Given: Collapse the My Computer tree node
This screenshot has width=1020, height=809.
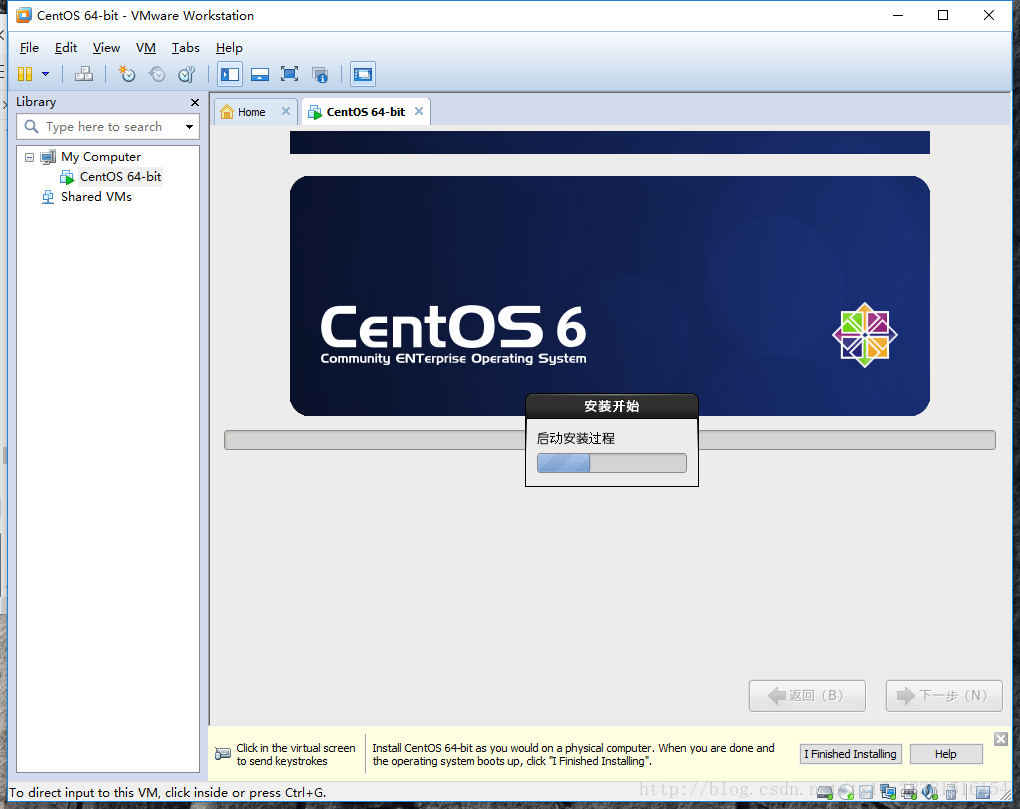Looking at the screenshot, I should (x=29, y=157).
